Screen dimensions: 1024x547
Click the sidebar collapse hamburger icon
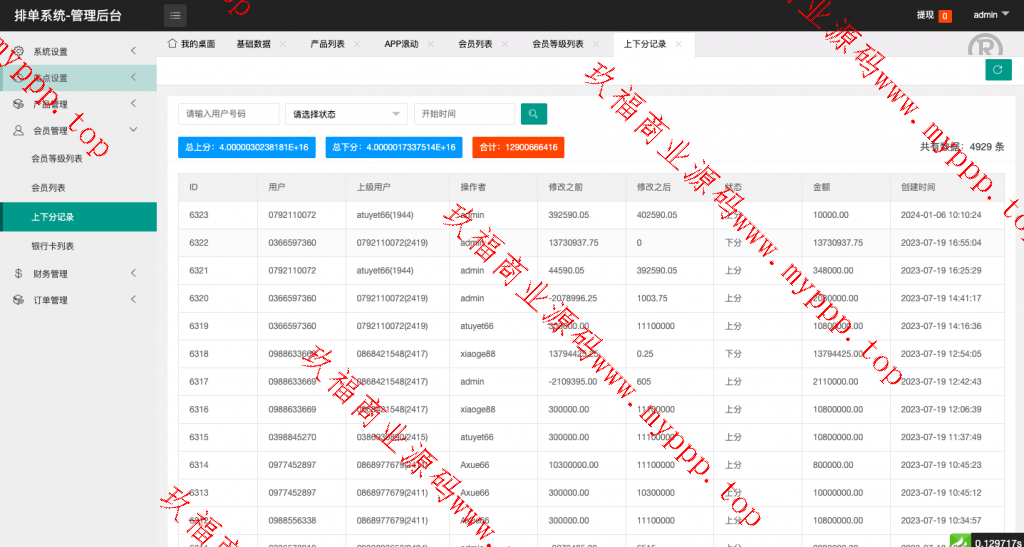(x=175, y=15)
